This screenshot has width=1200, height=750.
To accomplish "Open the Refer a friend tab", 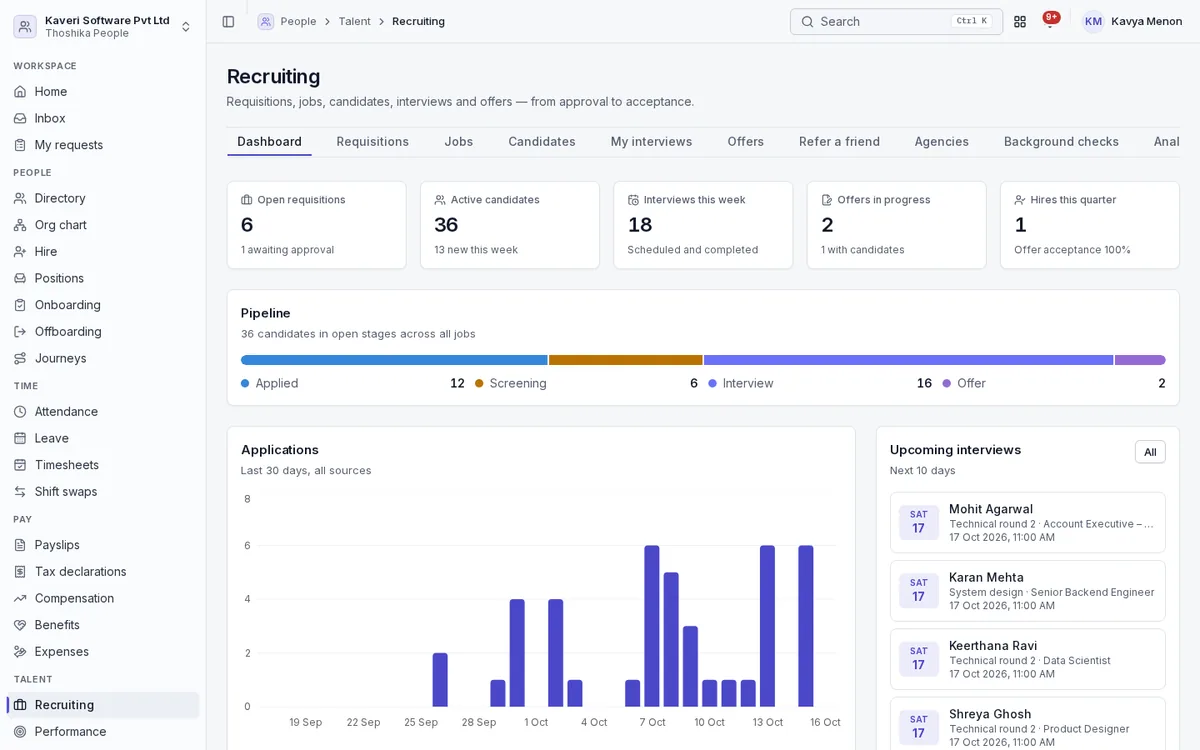I will tap(840, 142).
